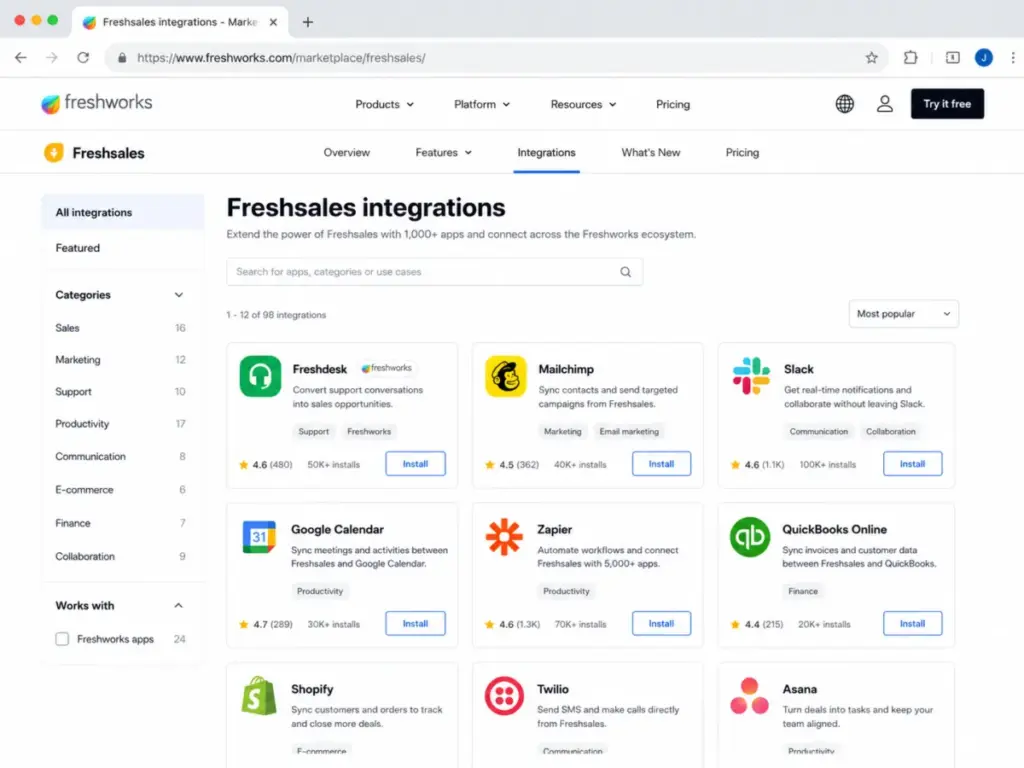Collapse the Works with section
Screen dimensions: 1024x768
pyautogui.click(x=178, y=606)
